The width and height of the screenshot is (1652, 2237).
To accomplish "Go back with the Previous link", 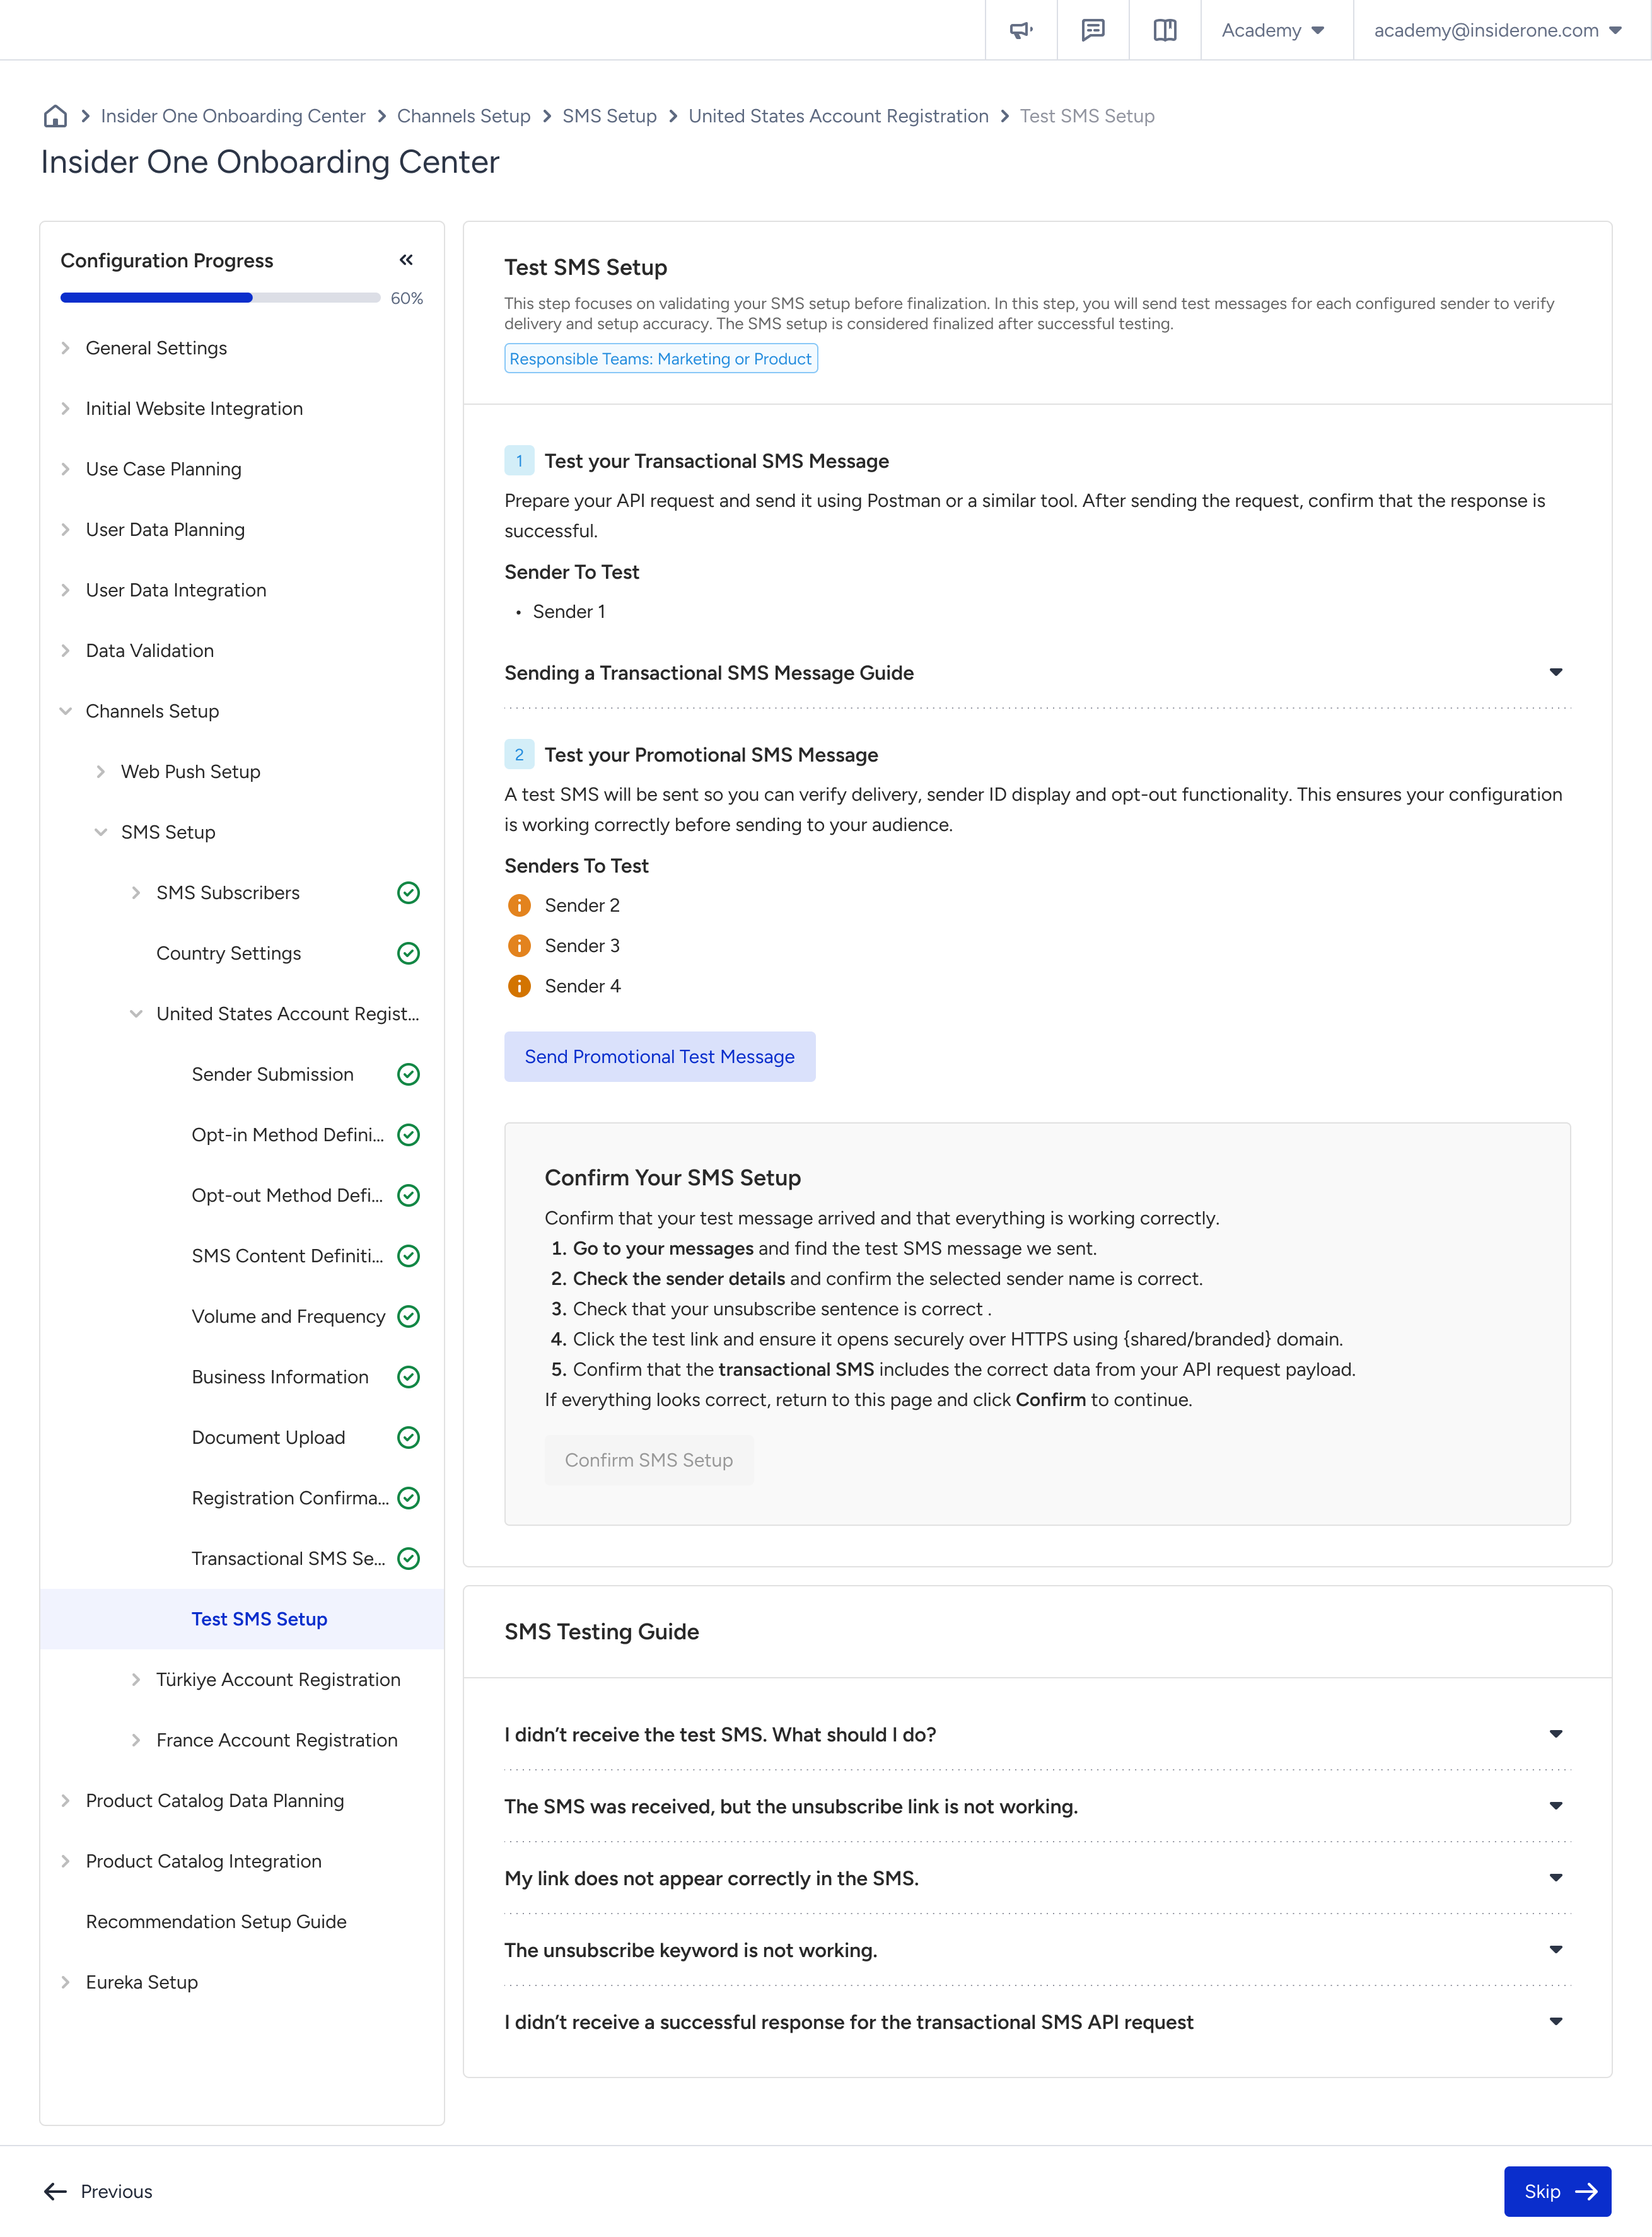I will 98,2191.
